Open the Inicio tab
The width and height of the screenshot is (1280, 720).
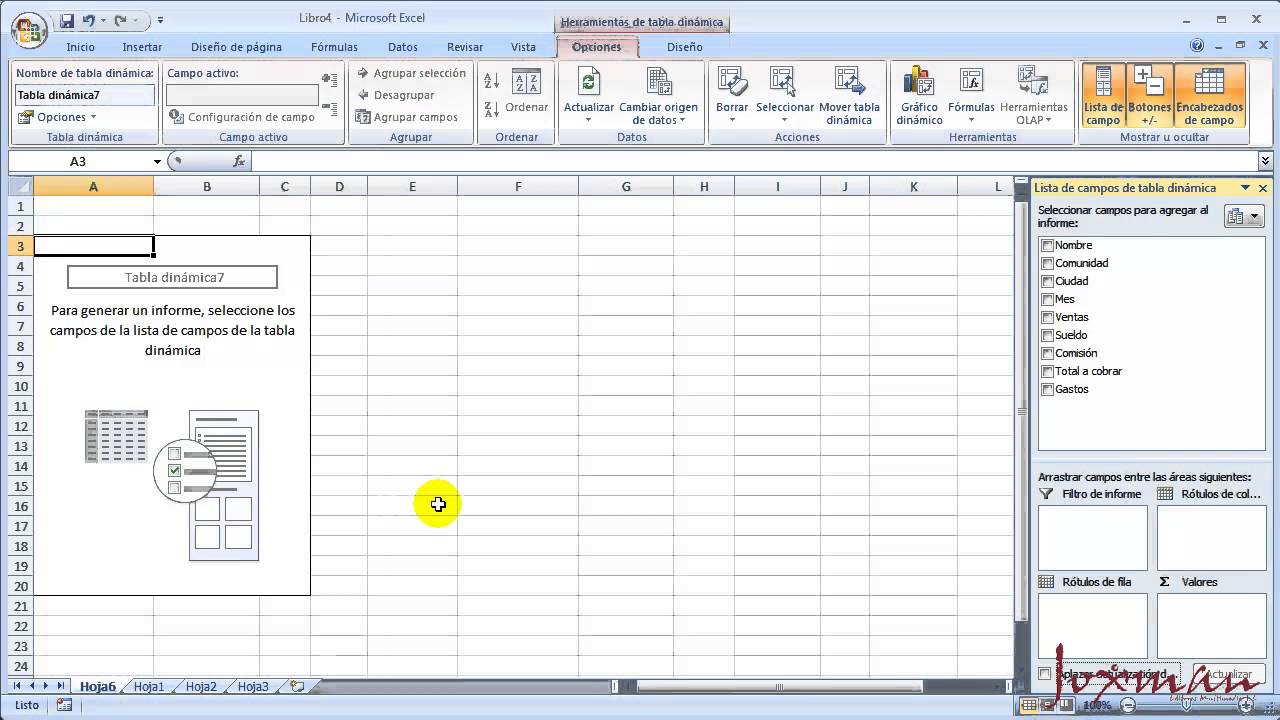pyautogui.click(x=80, y=47)
